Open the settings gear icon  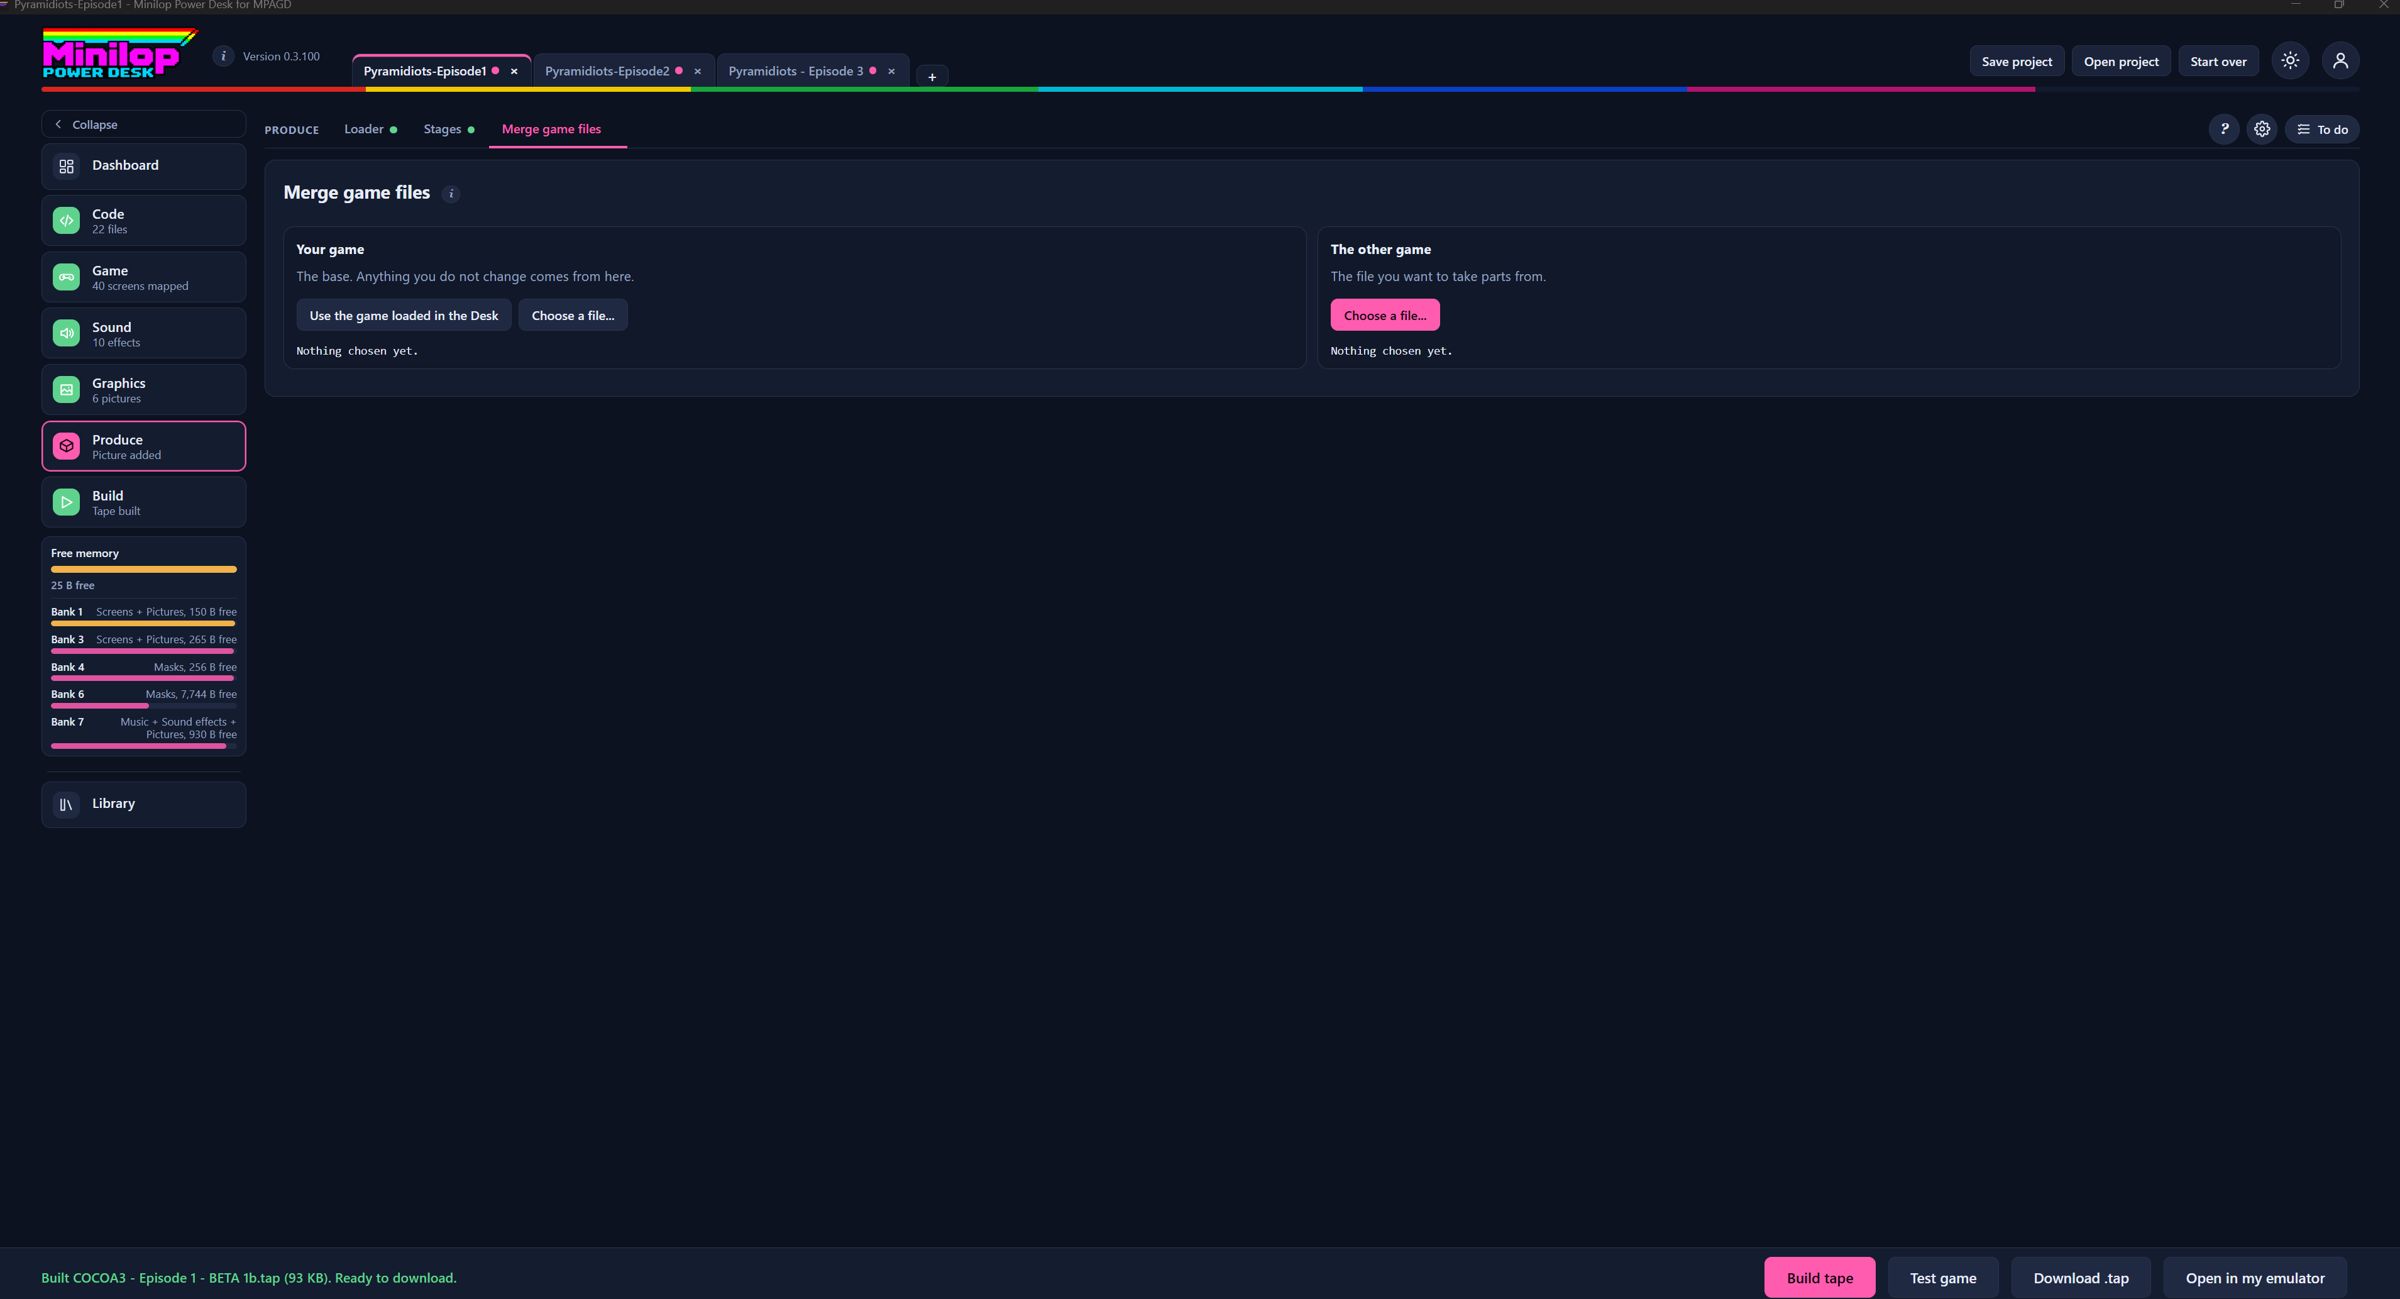tap(2262, 129)
